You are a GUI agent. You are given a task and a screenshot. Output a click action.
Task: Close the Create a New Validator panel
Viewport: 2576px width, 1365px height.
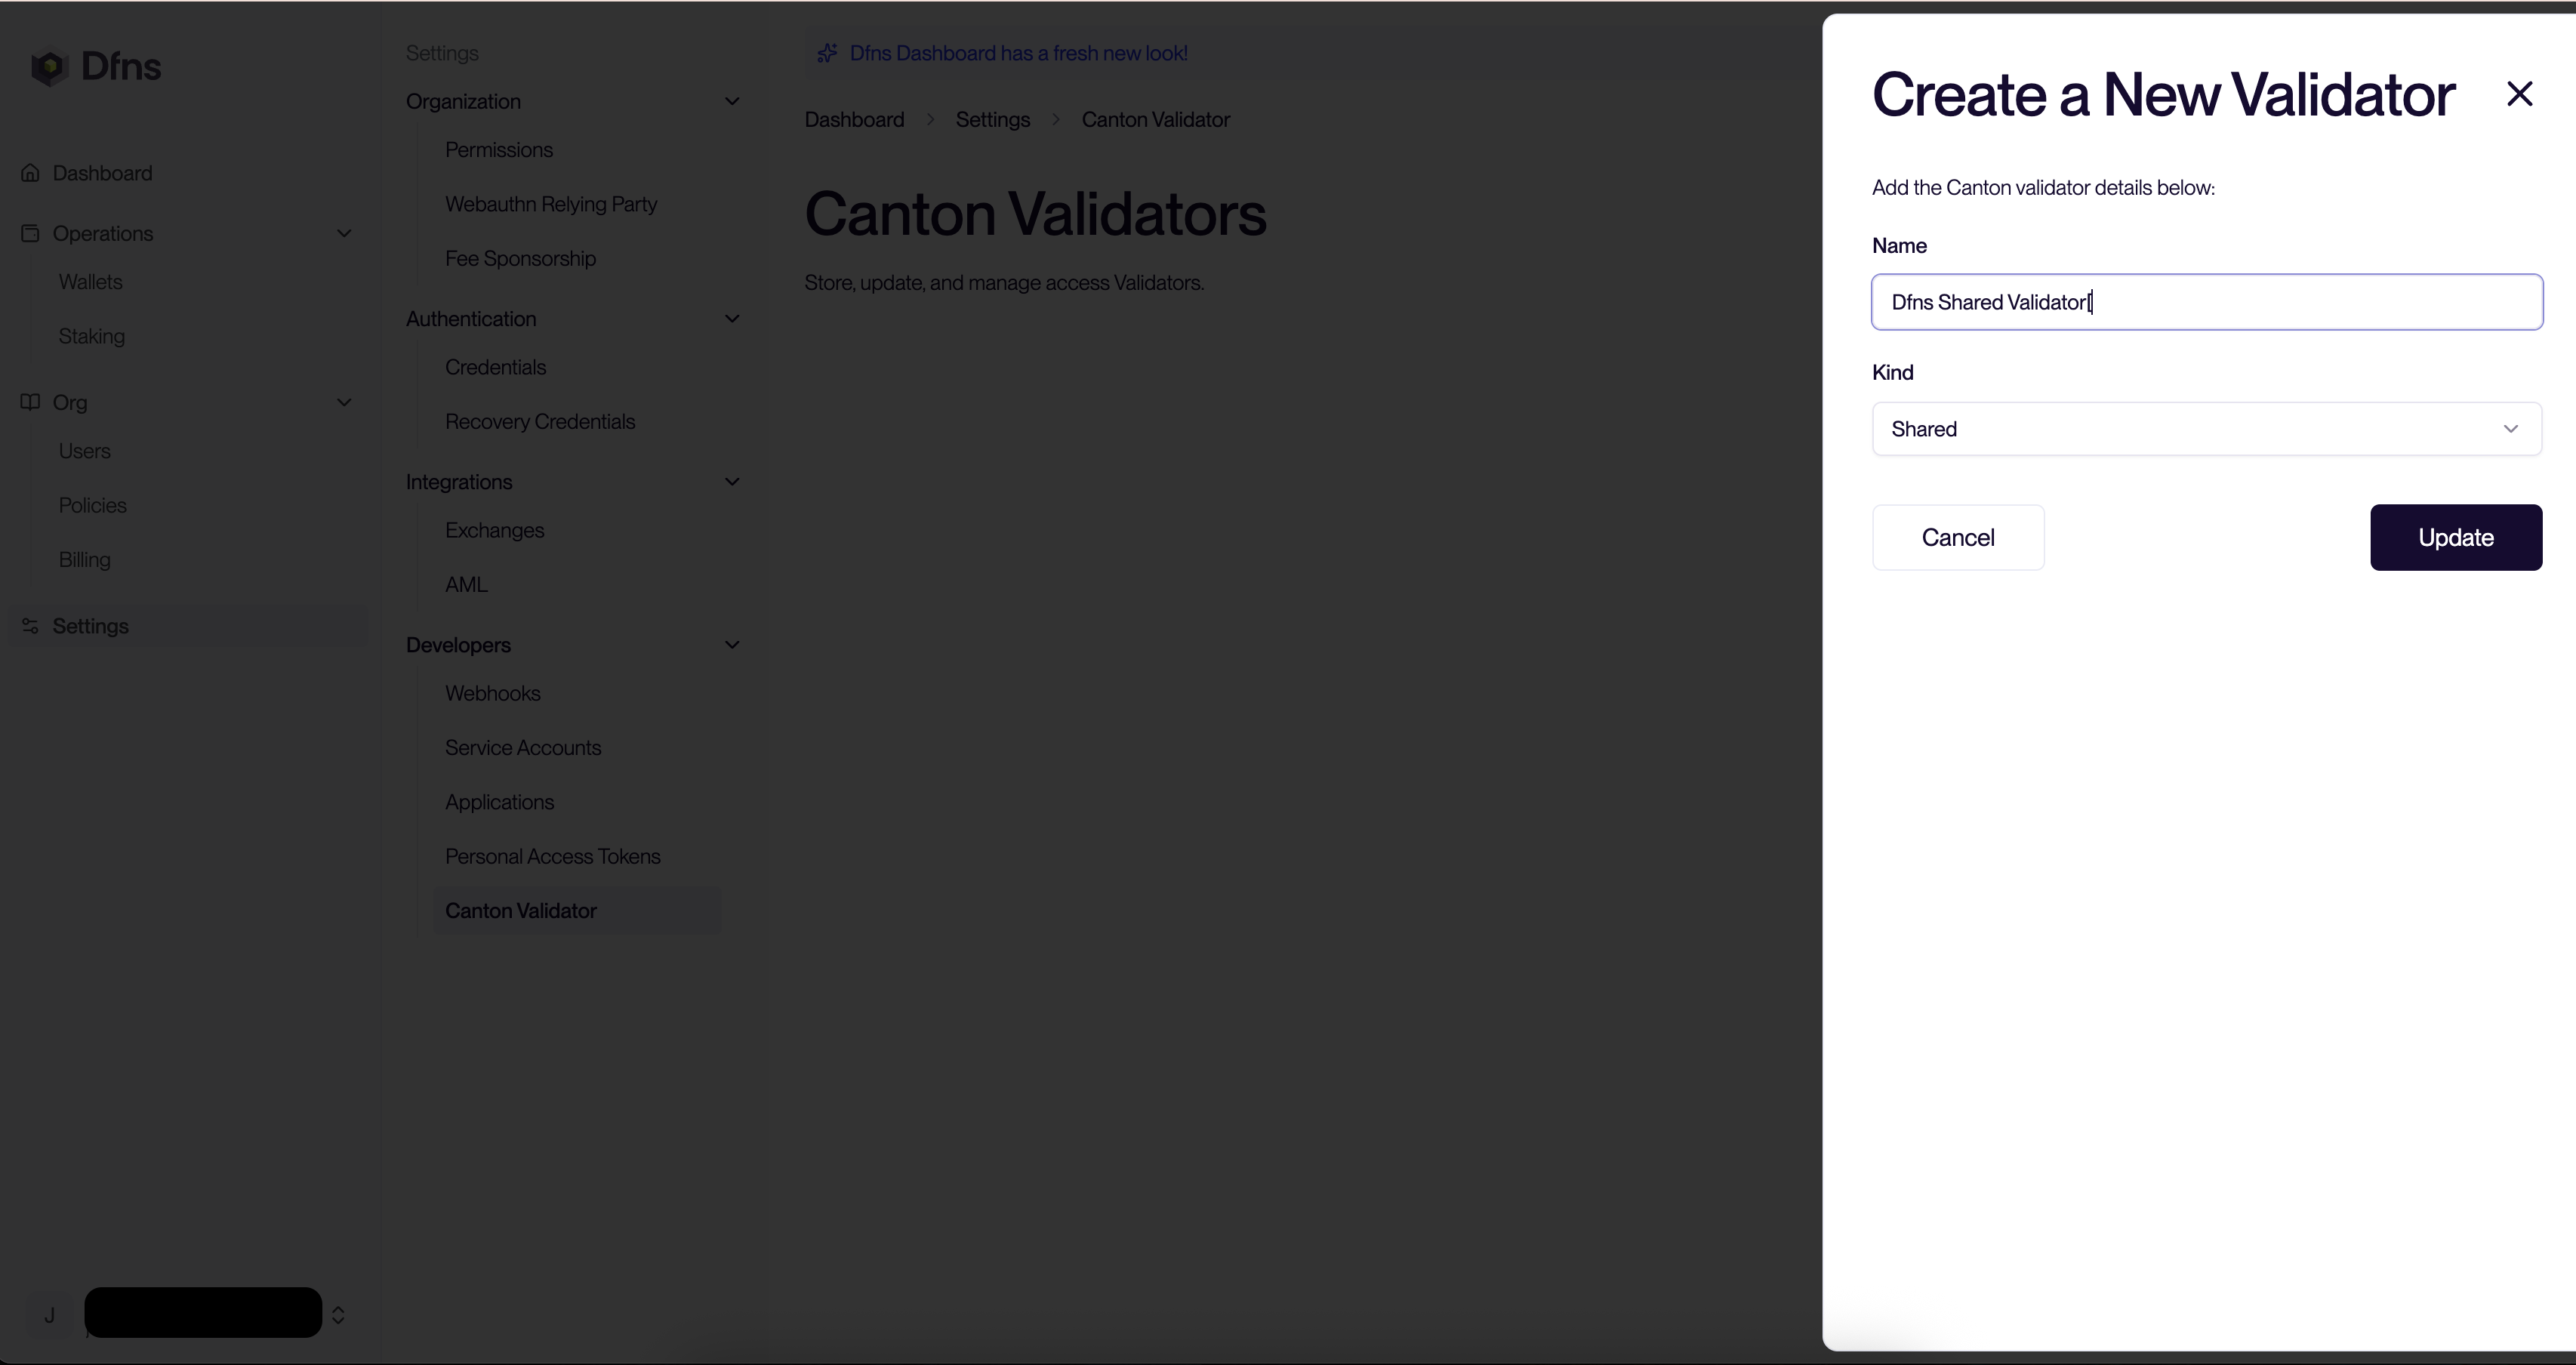pos(2519,94)
